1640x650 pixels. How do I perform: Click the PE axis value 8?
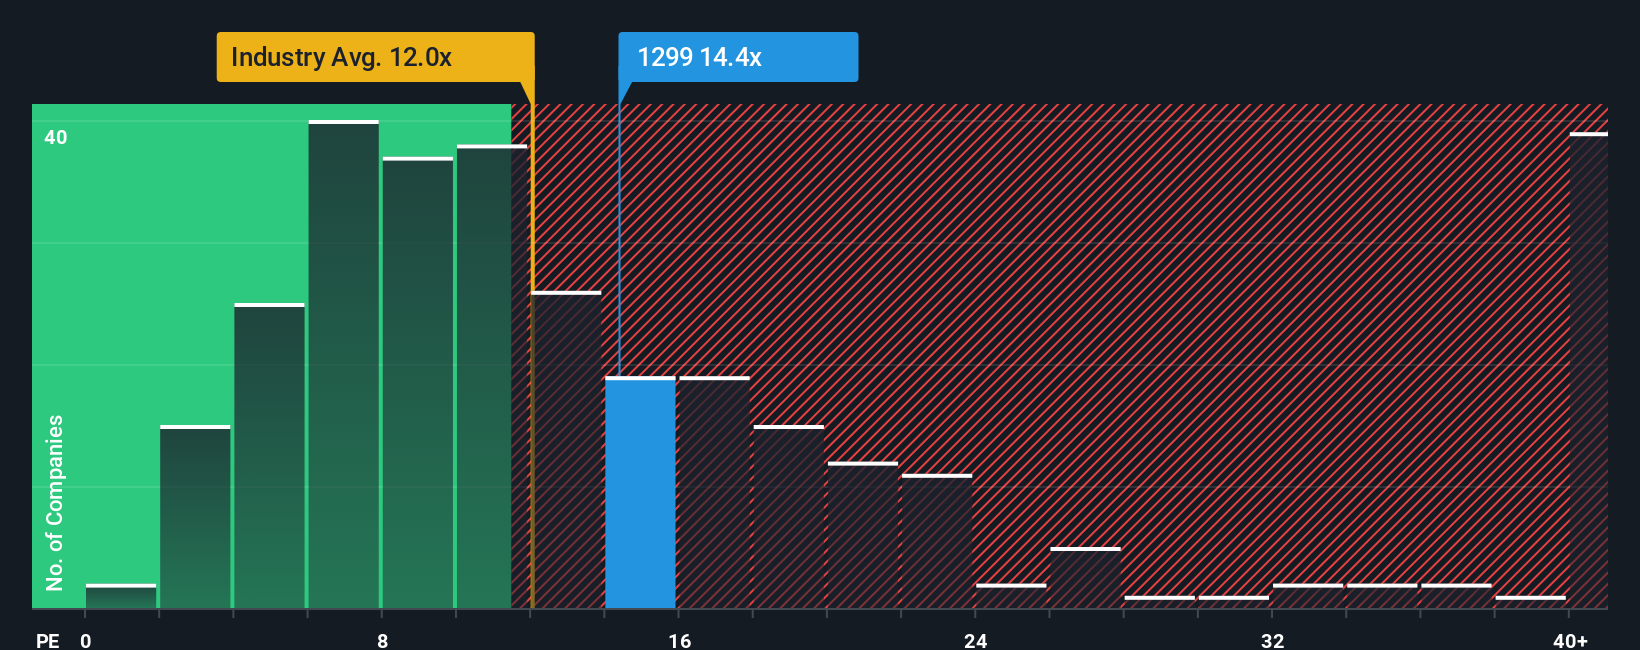click(x=383, y=640)
